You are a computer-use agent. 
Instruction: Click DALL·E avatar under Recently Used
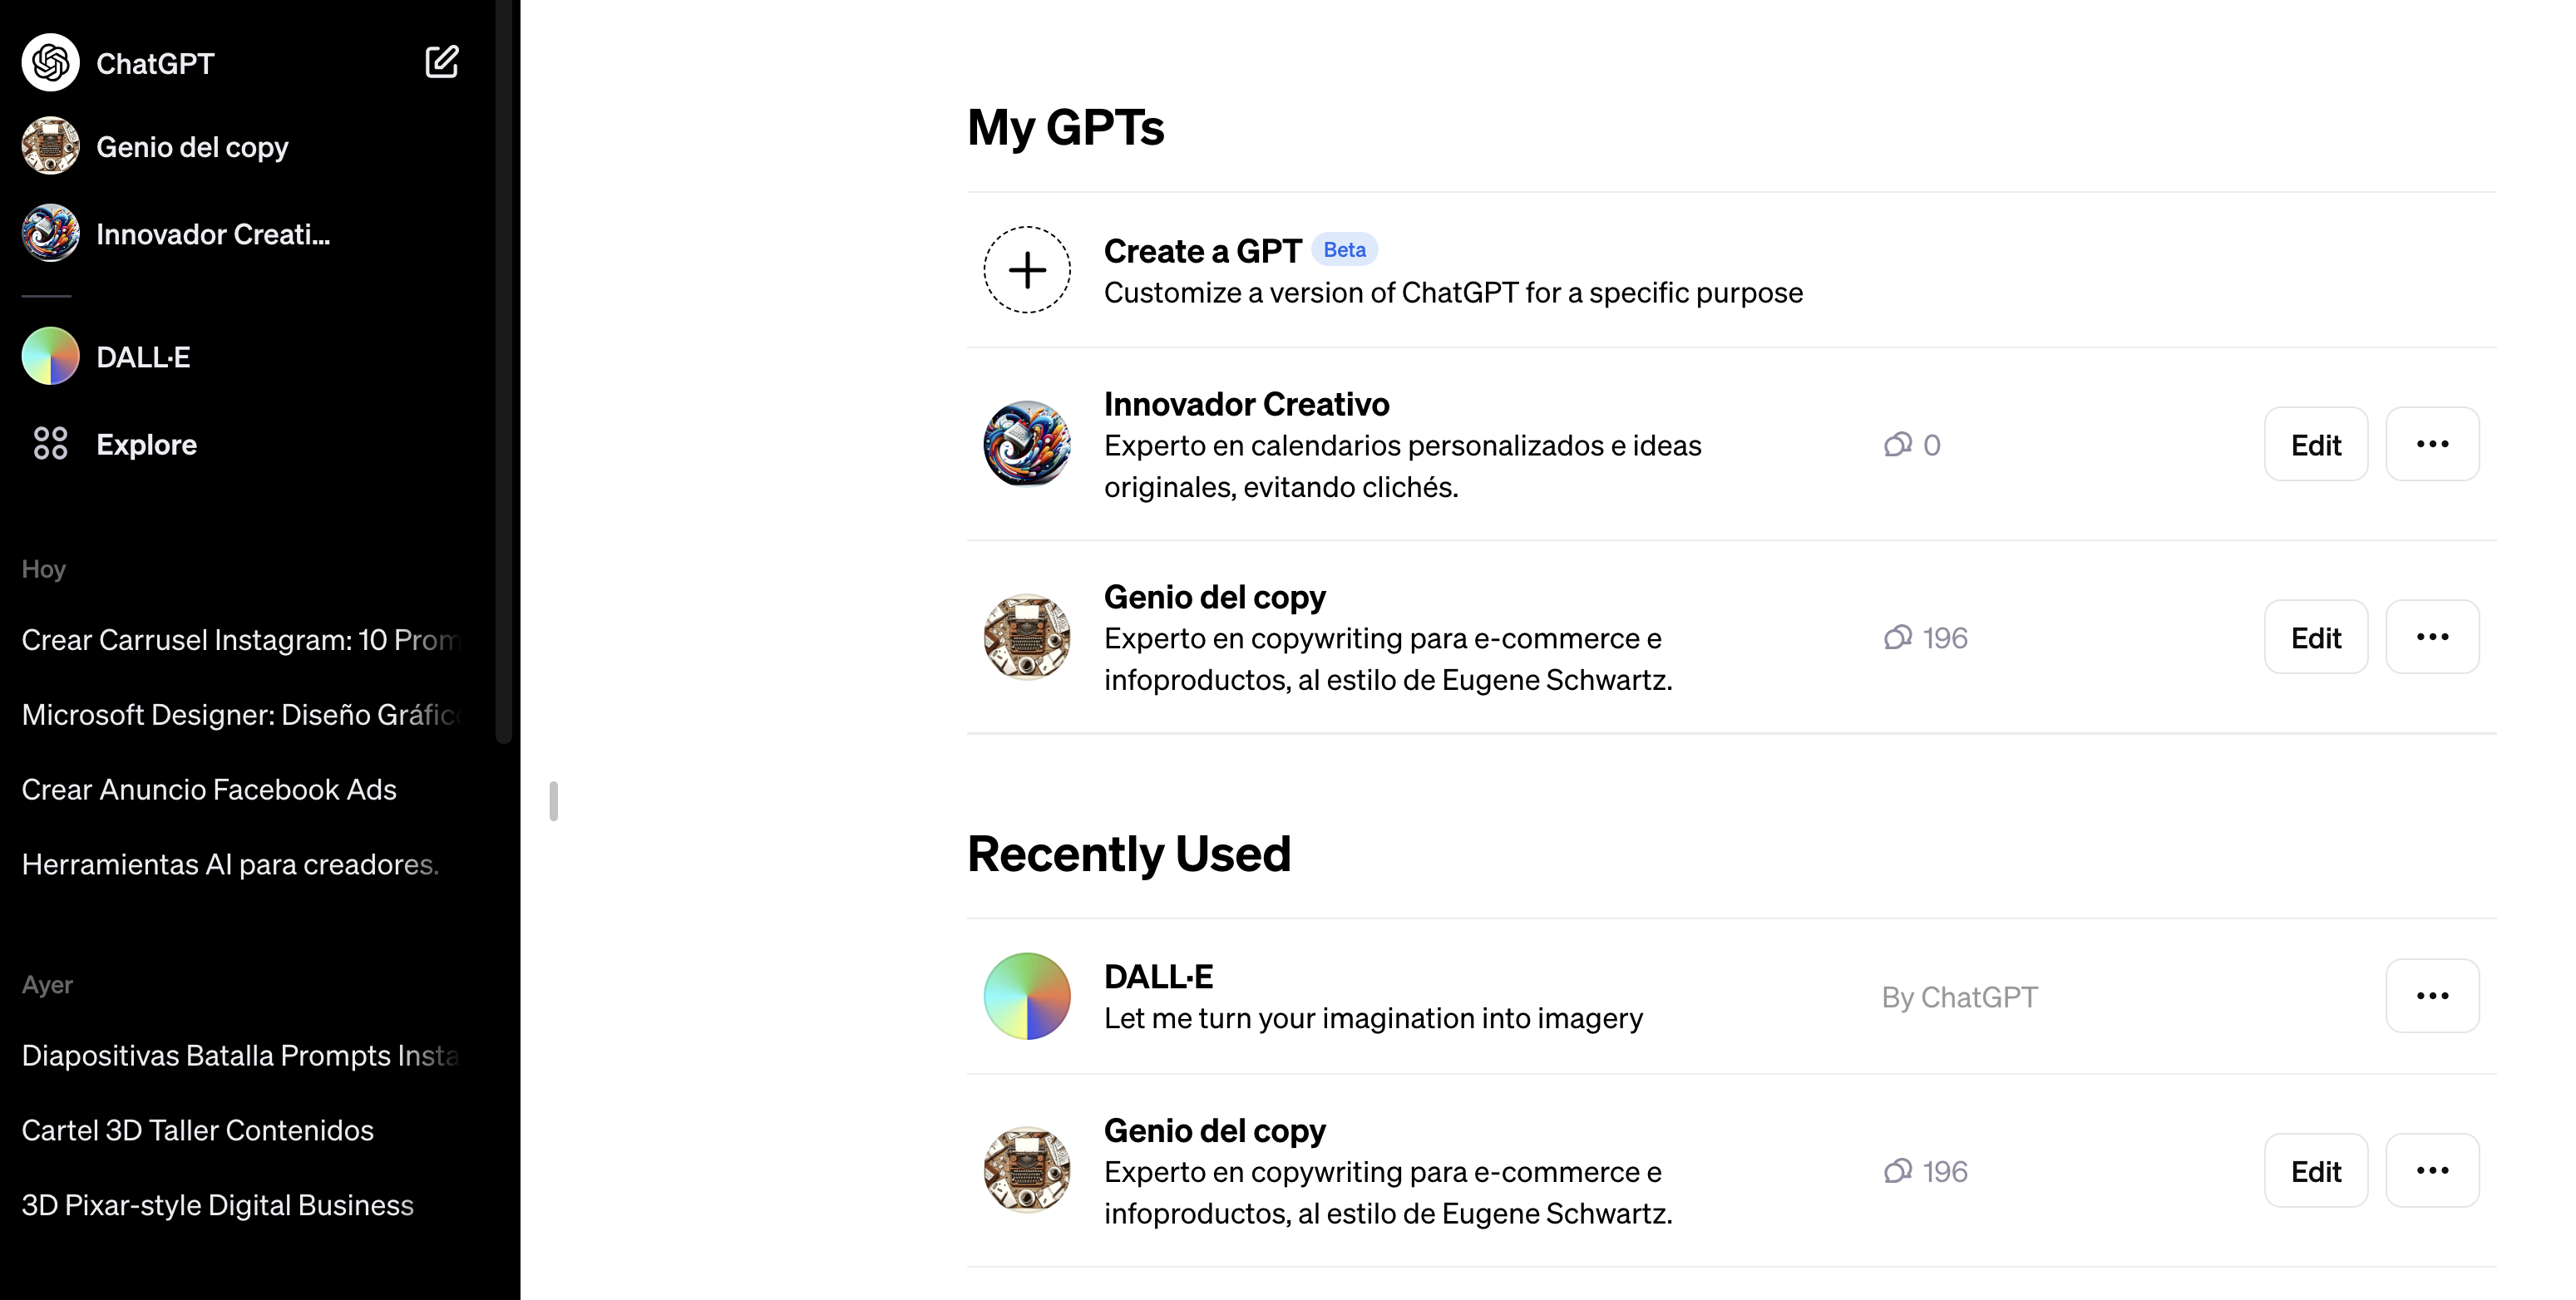(1027, 996)
